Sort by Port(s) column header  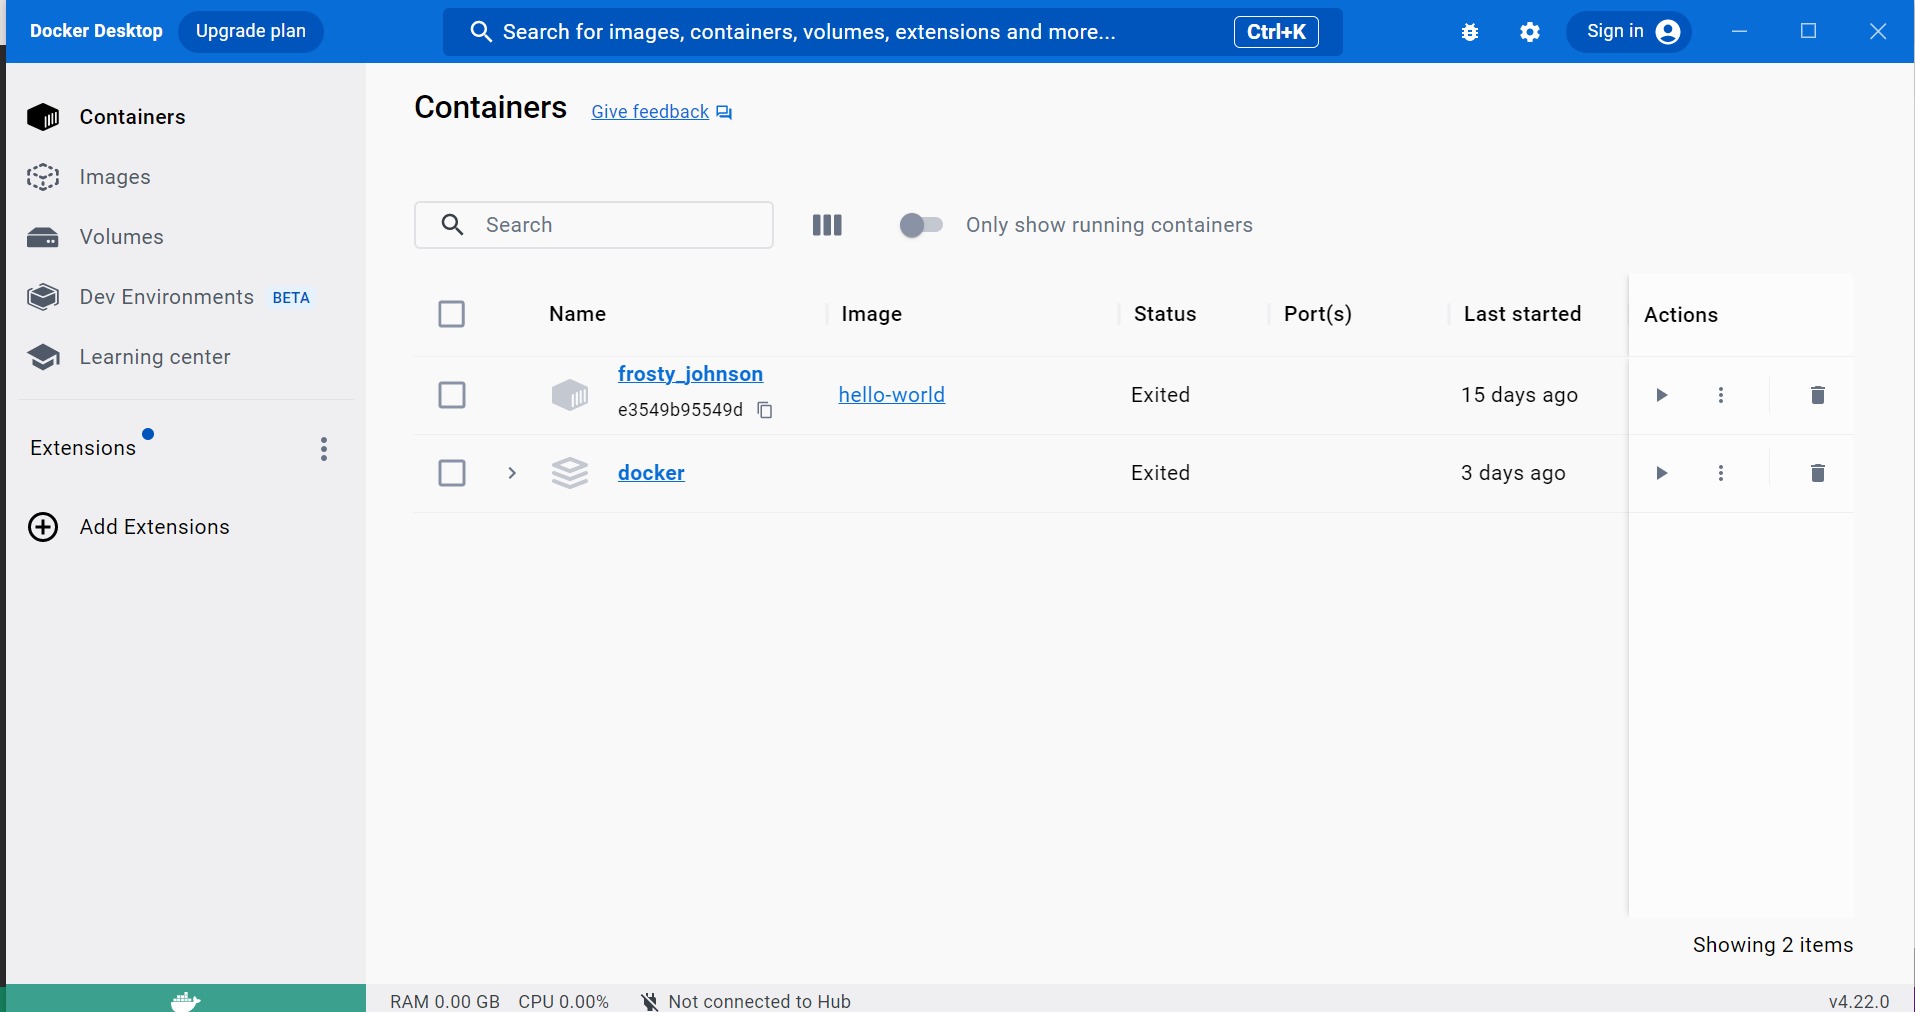coord(1318,314)
